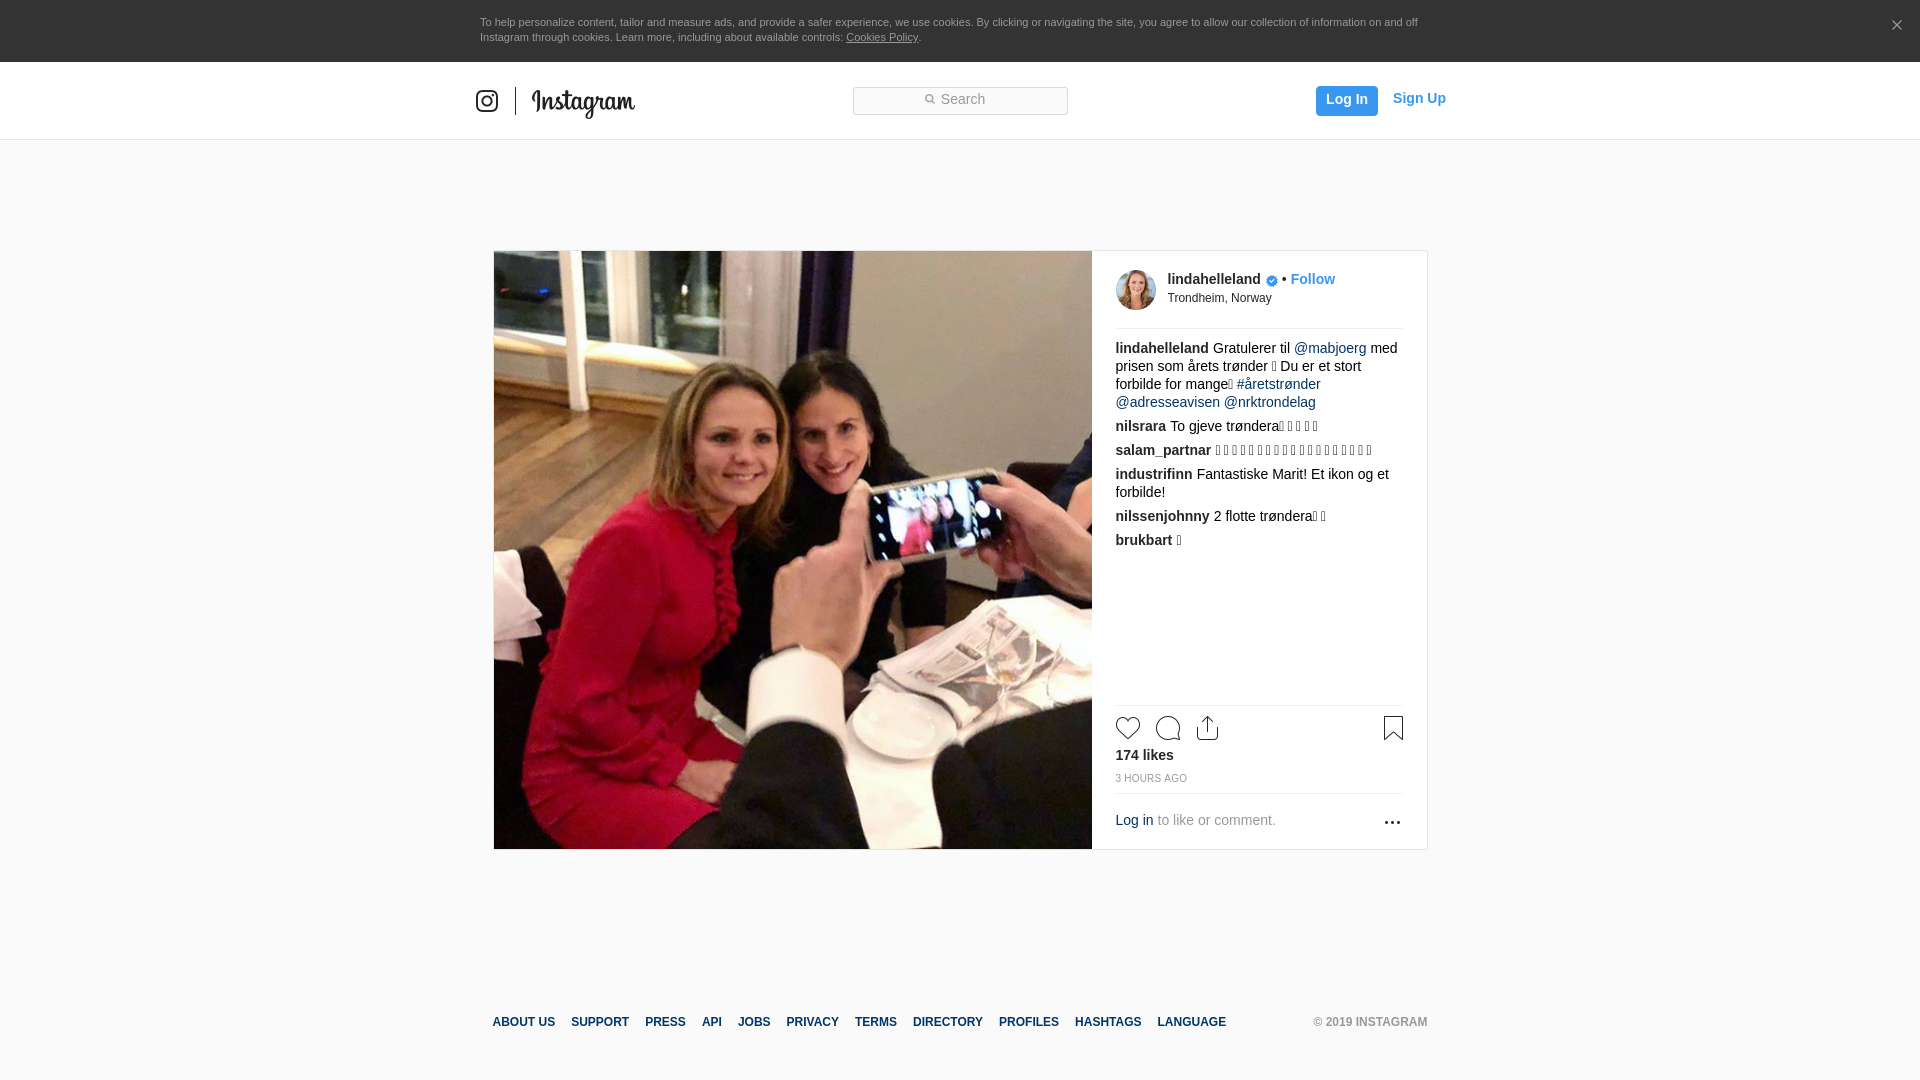Image resolution: width=1920 pixels, height=1080 pixels.
Task: Click the Instagram camera glyph icon
Action: pos(487,101)
